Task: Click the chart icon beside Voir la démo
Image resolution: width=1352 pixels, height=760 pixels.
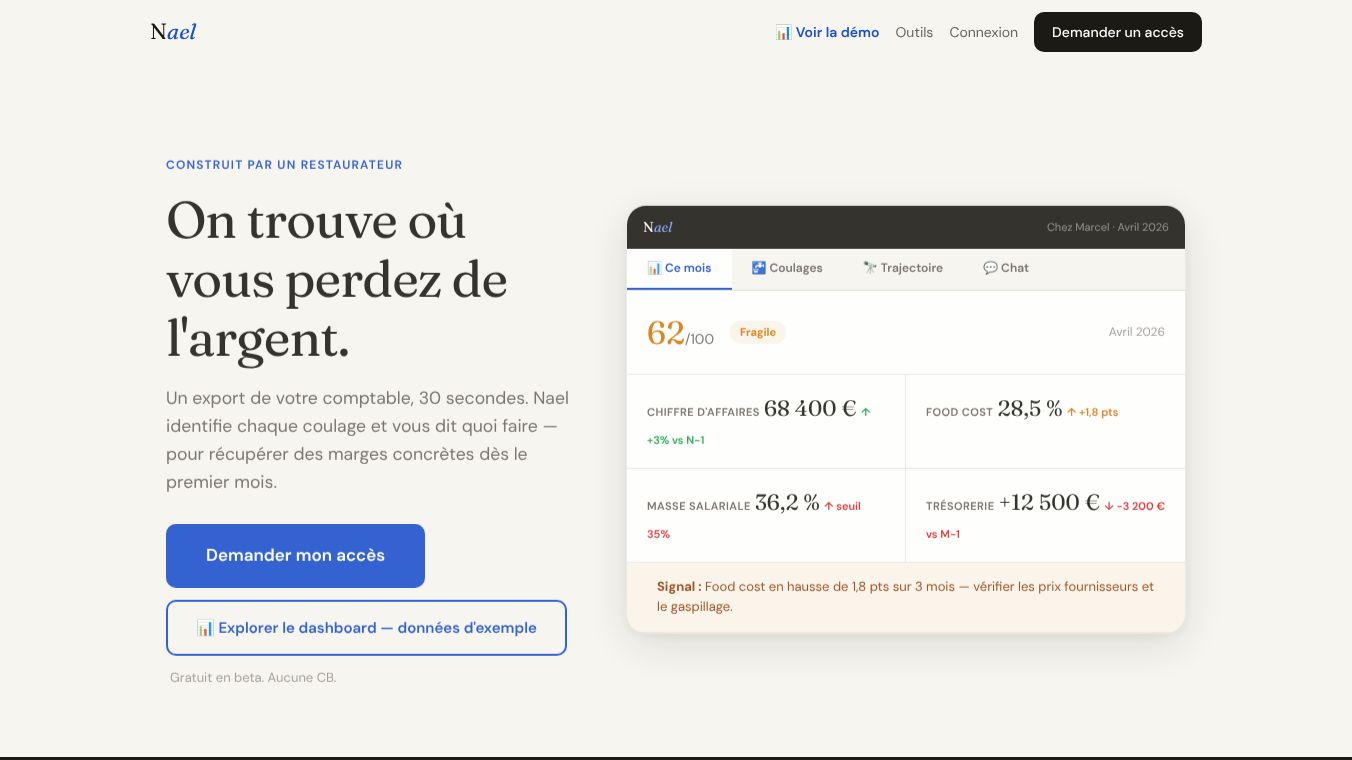Action: tap(783, 32)
